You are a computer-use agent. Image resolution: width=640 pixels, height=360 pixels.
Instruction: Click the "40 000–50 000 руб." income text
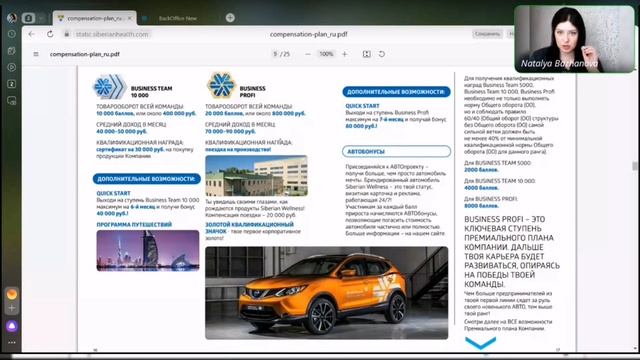click(122, 131)
